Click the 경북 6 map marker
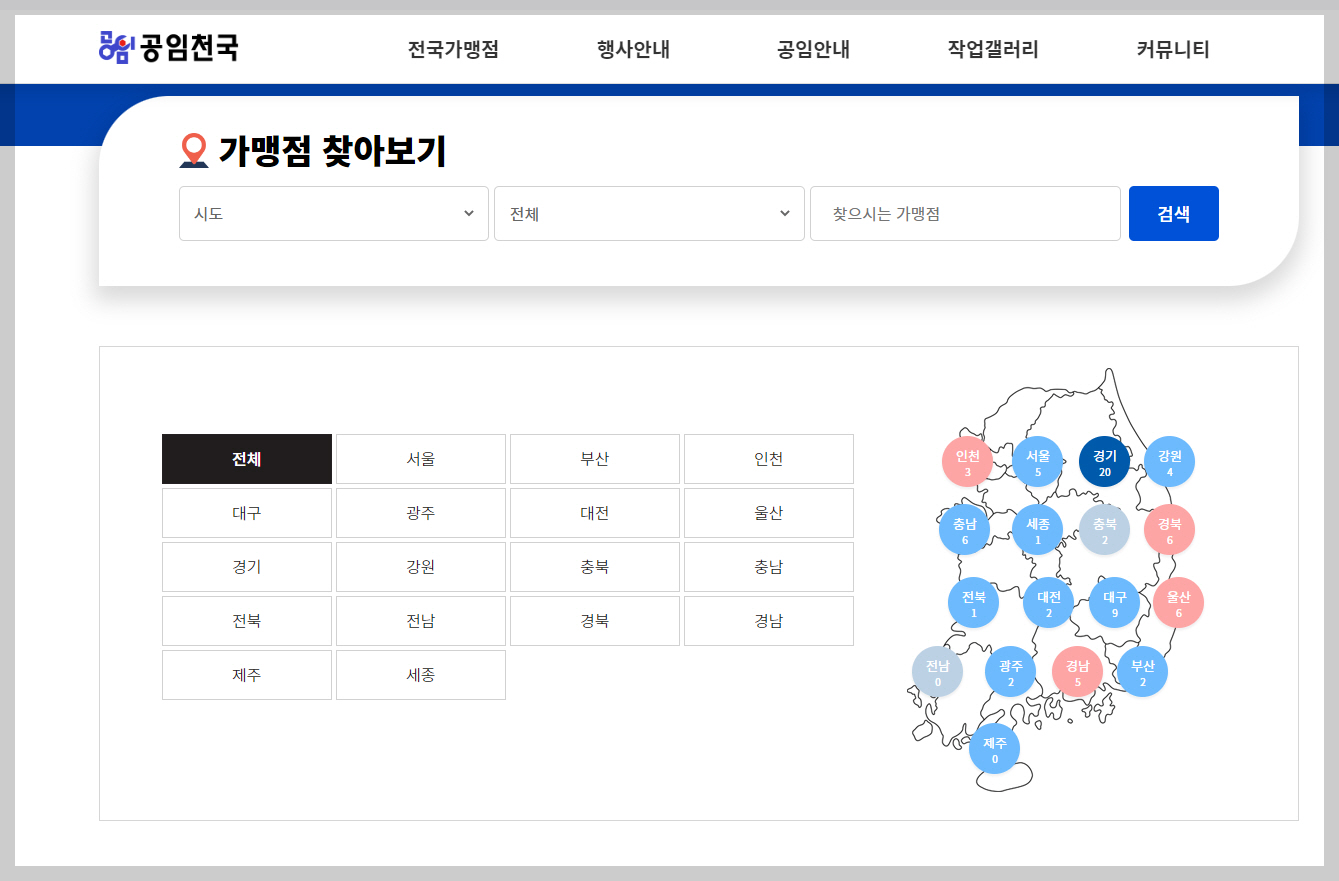Viewport: 1339px width, 881px height. (x=1169, y=530)
